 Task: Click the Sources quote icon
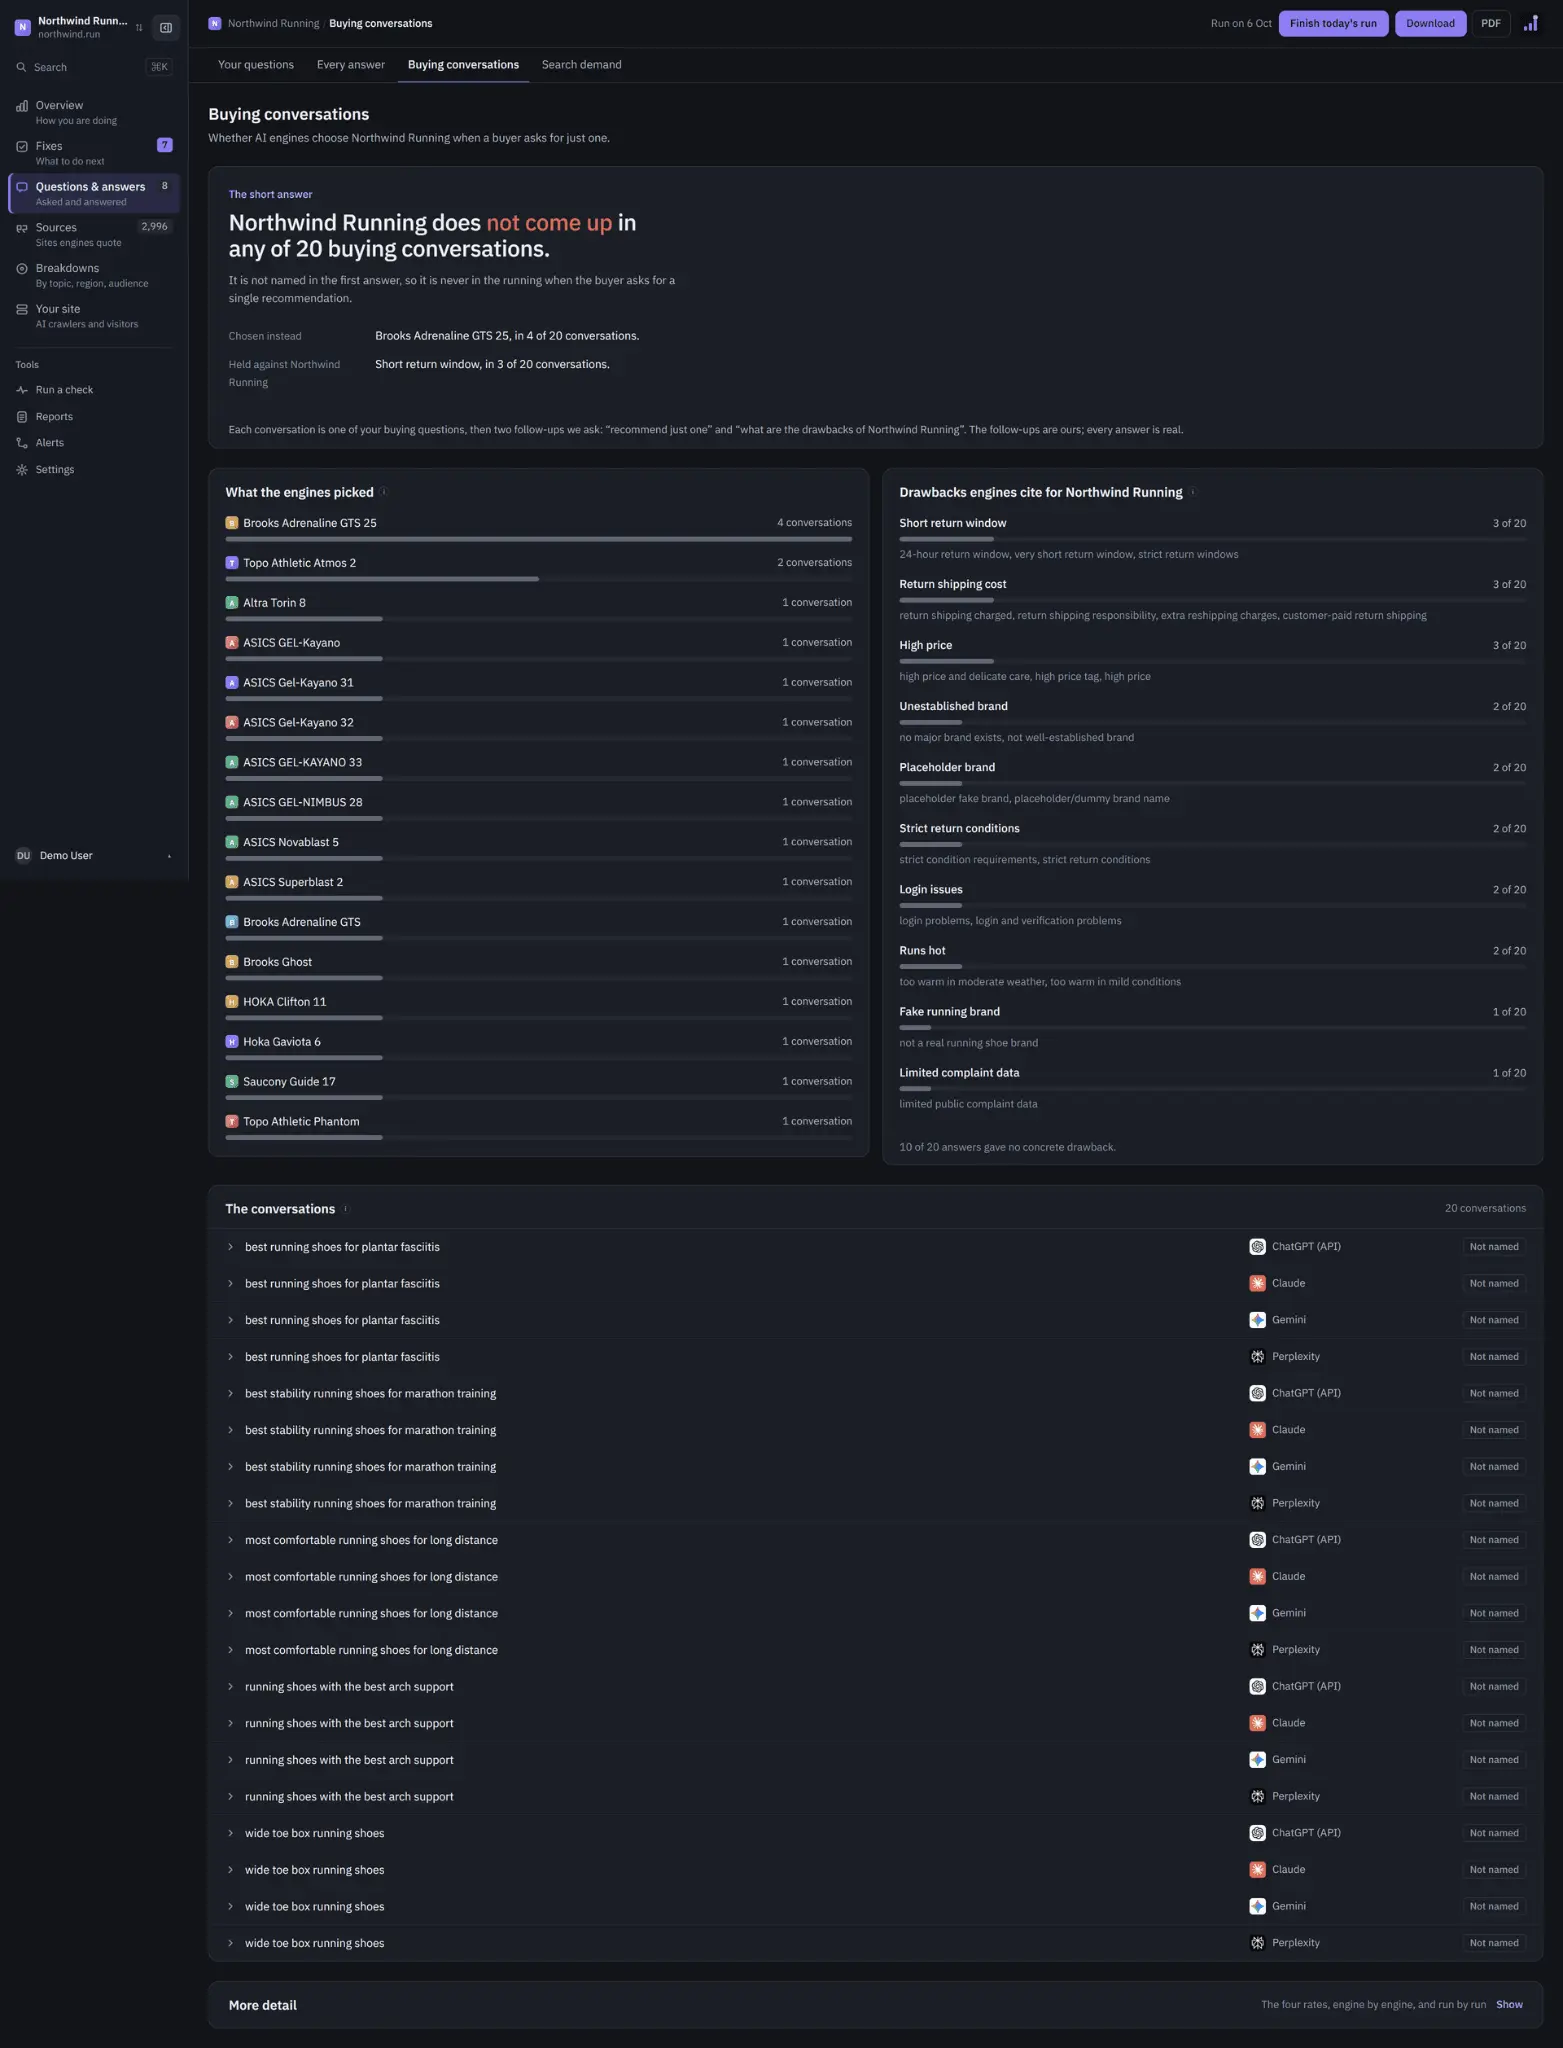(x=22, y=228)
